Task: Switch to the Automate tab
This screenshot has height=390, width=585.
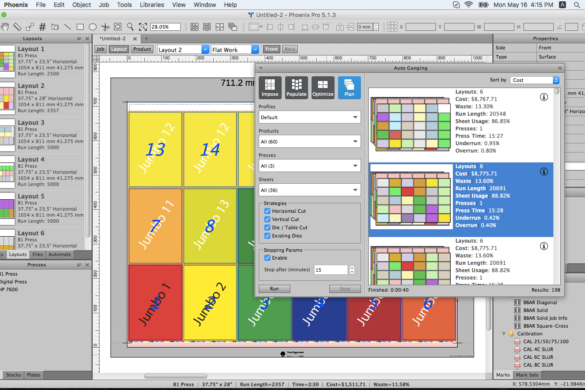Action: pyautogui.click(x=59, y=255)
